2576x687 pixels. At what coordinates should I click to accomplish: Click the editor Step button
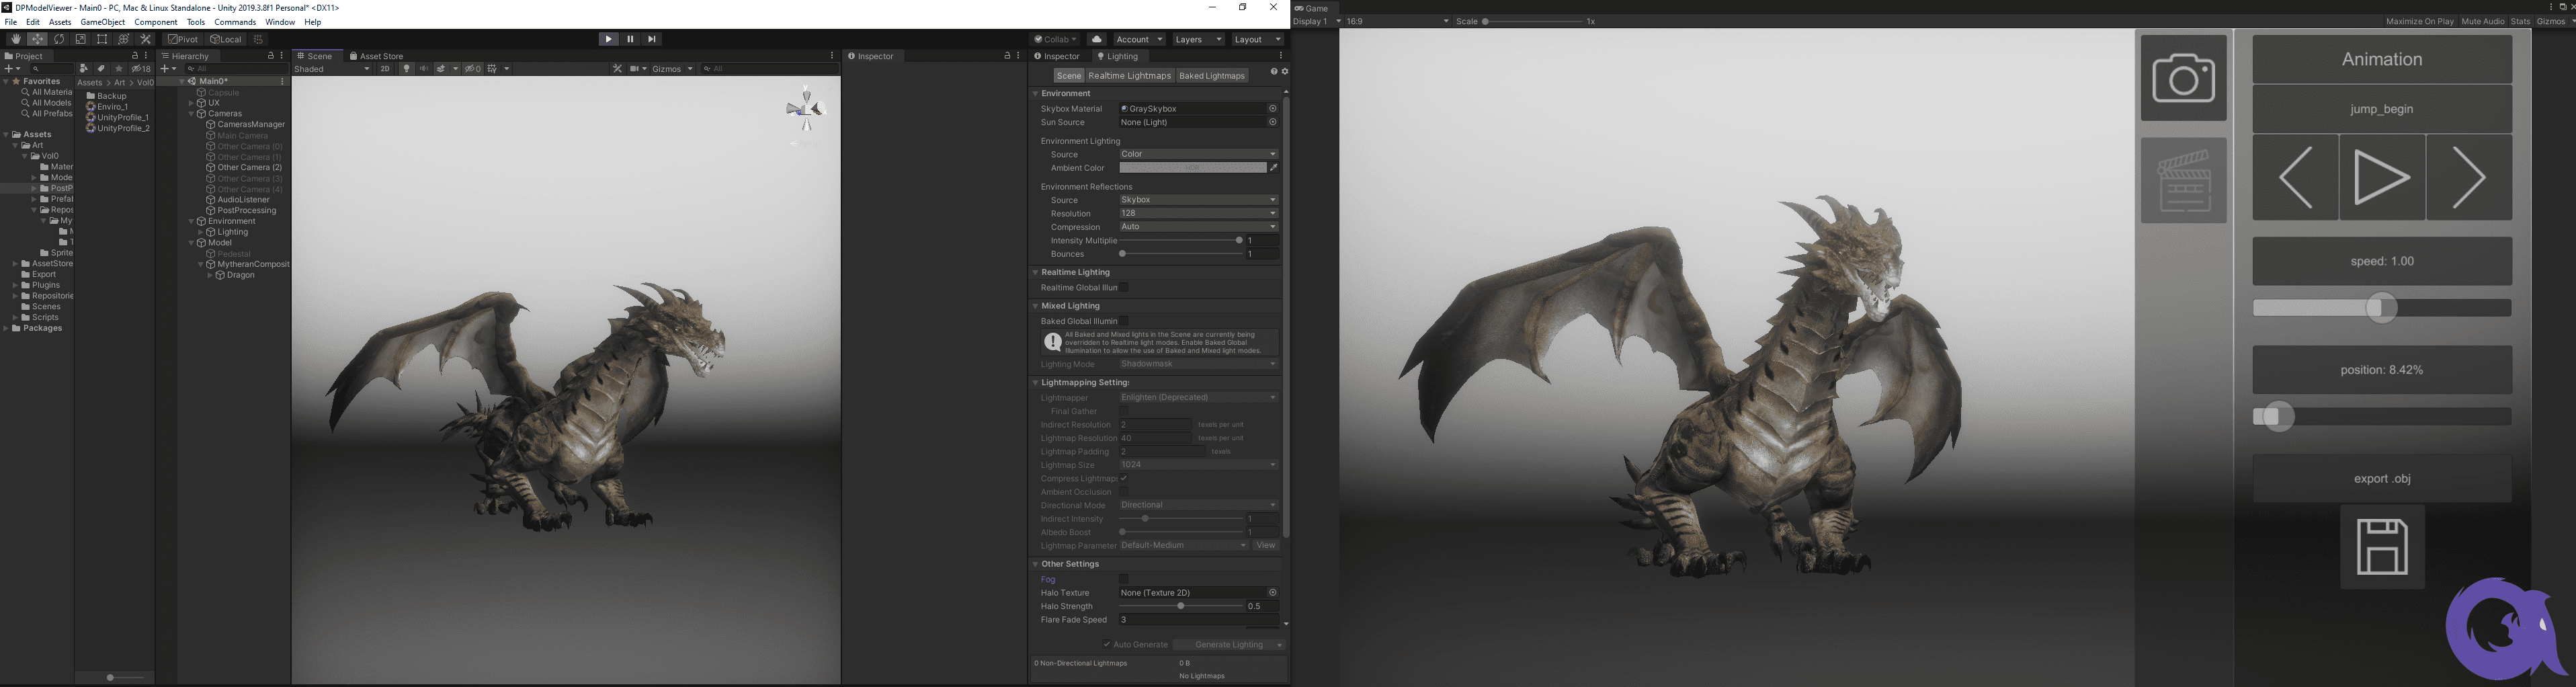click(x=652, y=39)
